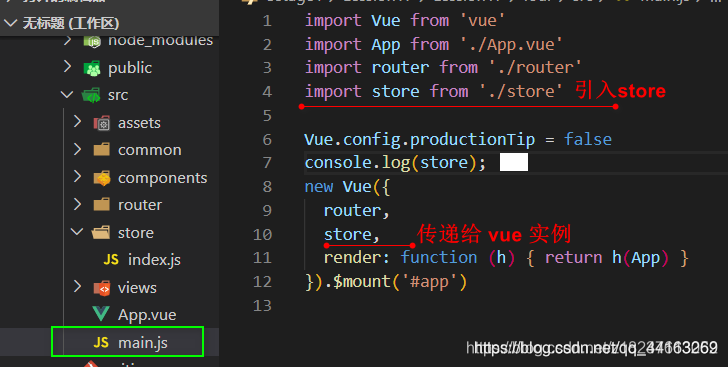Click the views folder icon

coord(102,288)
